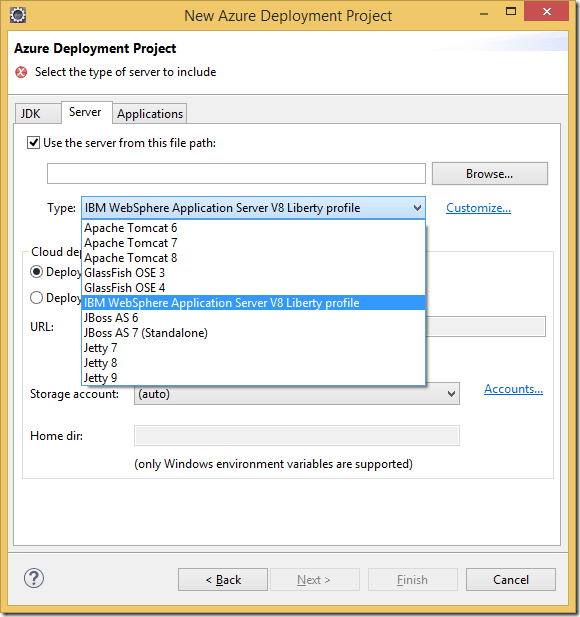Click the red error icon beside the message
The height and width of the screenshot is (617, 580).
[x=21, y=72]
